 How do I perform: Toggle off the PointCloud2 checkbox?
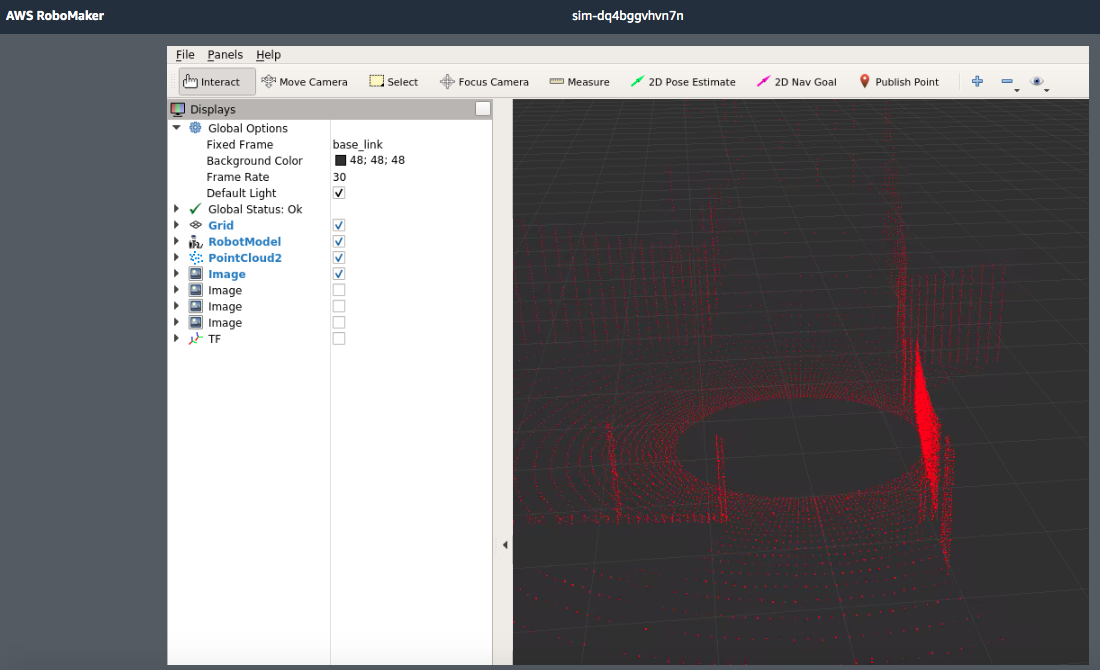click(339, 257)
